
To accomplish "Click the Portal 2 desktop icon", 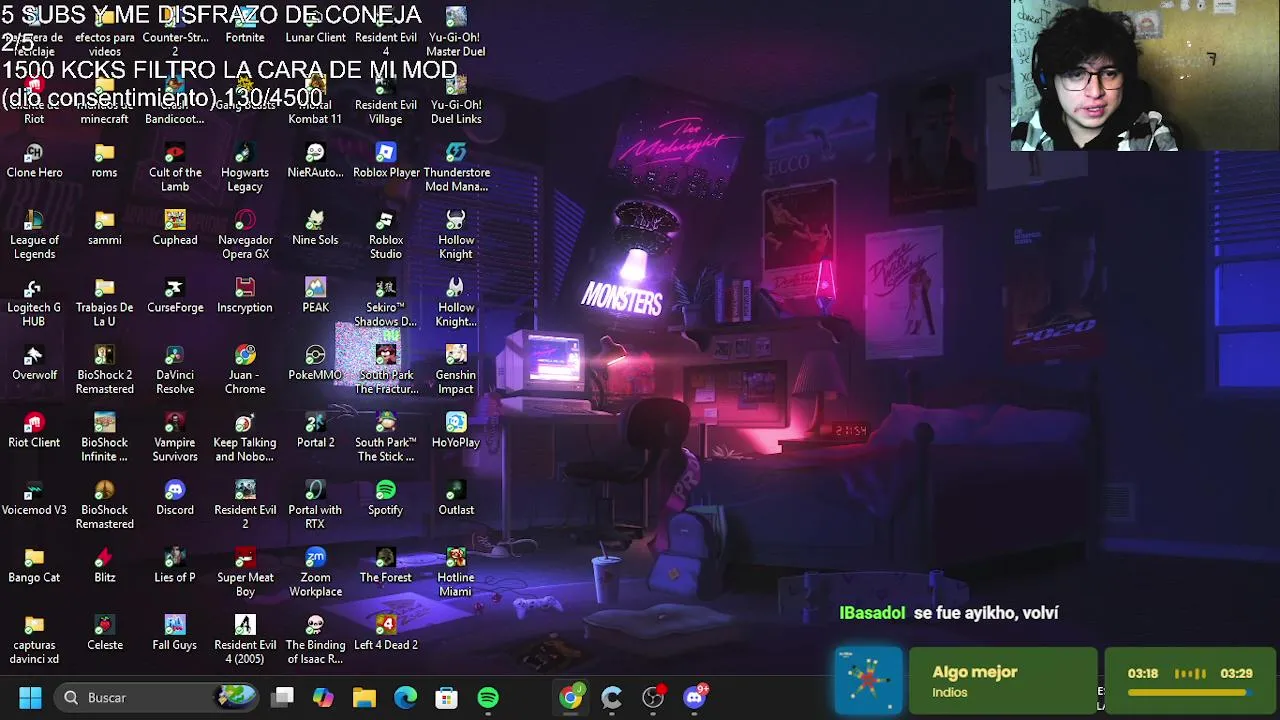I will (x=315, y=430).
